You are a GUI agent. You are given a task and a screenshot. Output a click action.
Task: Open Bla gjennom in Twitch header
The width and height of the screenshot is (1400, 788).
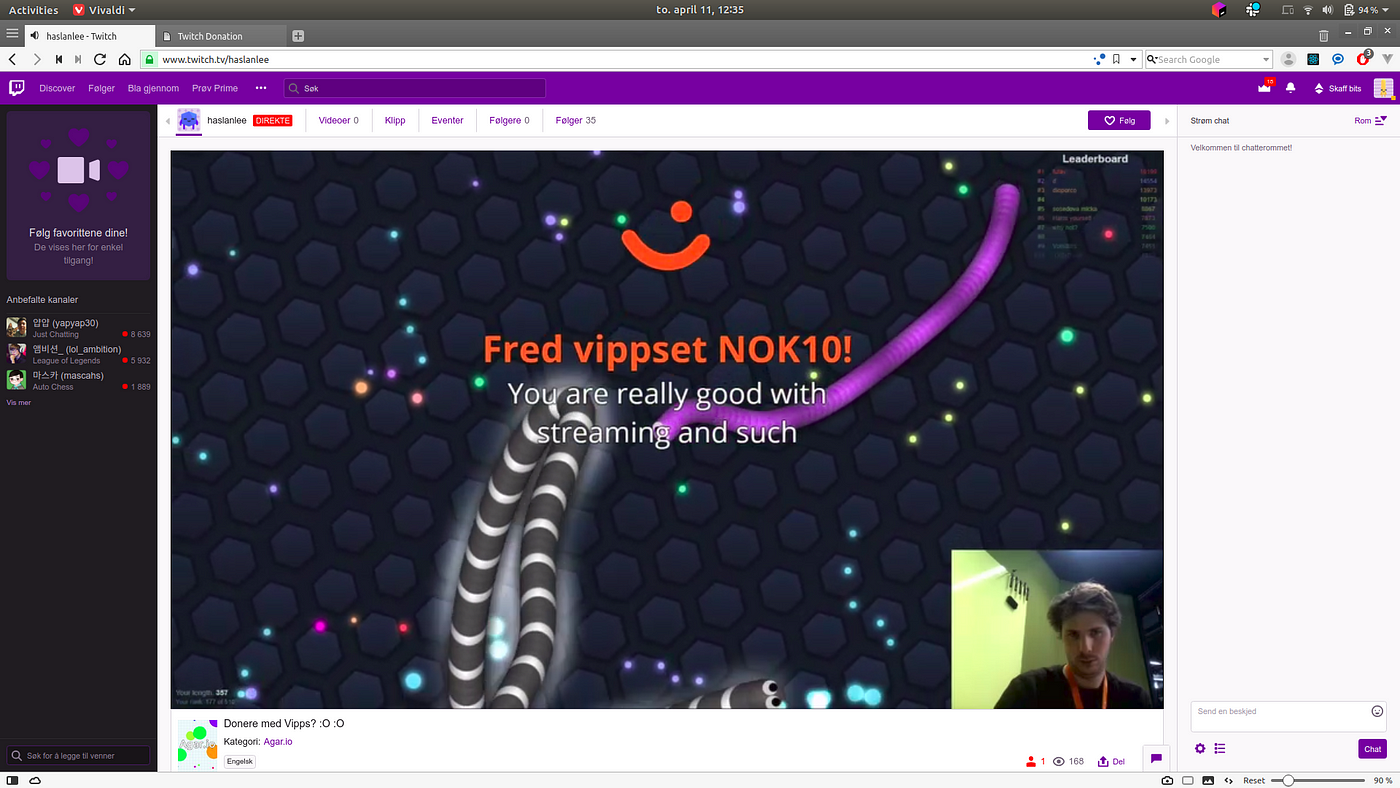(151, 88)
